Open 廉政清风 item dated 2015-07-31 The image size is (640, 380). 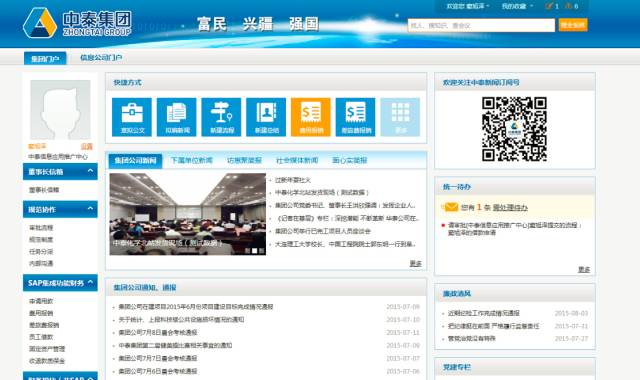tap(493, 326)
